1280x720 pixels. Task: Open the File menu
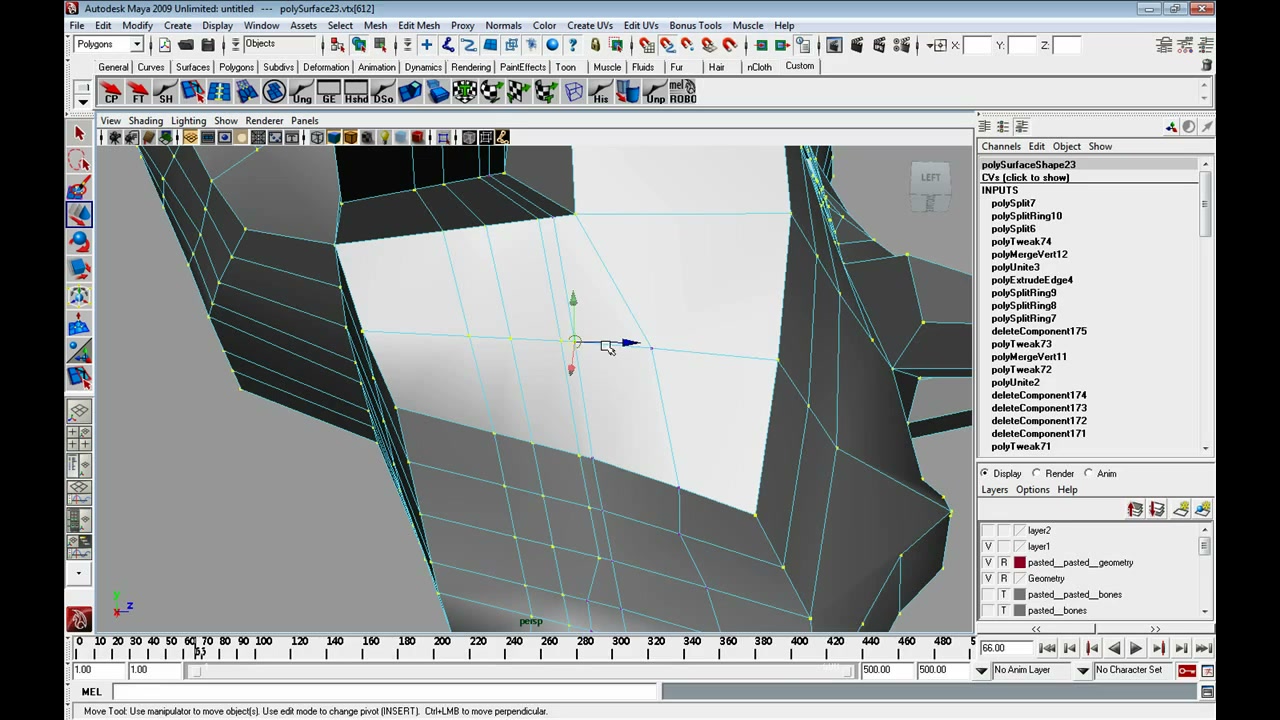point(77,25)
